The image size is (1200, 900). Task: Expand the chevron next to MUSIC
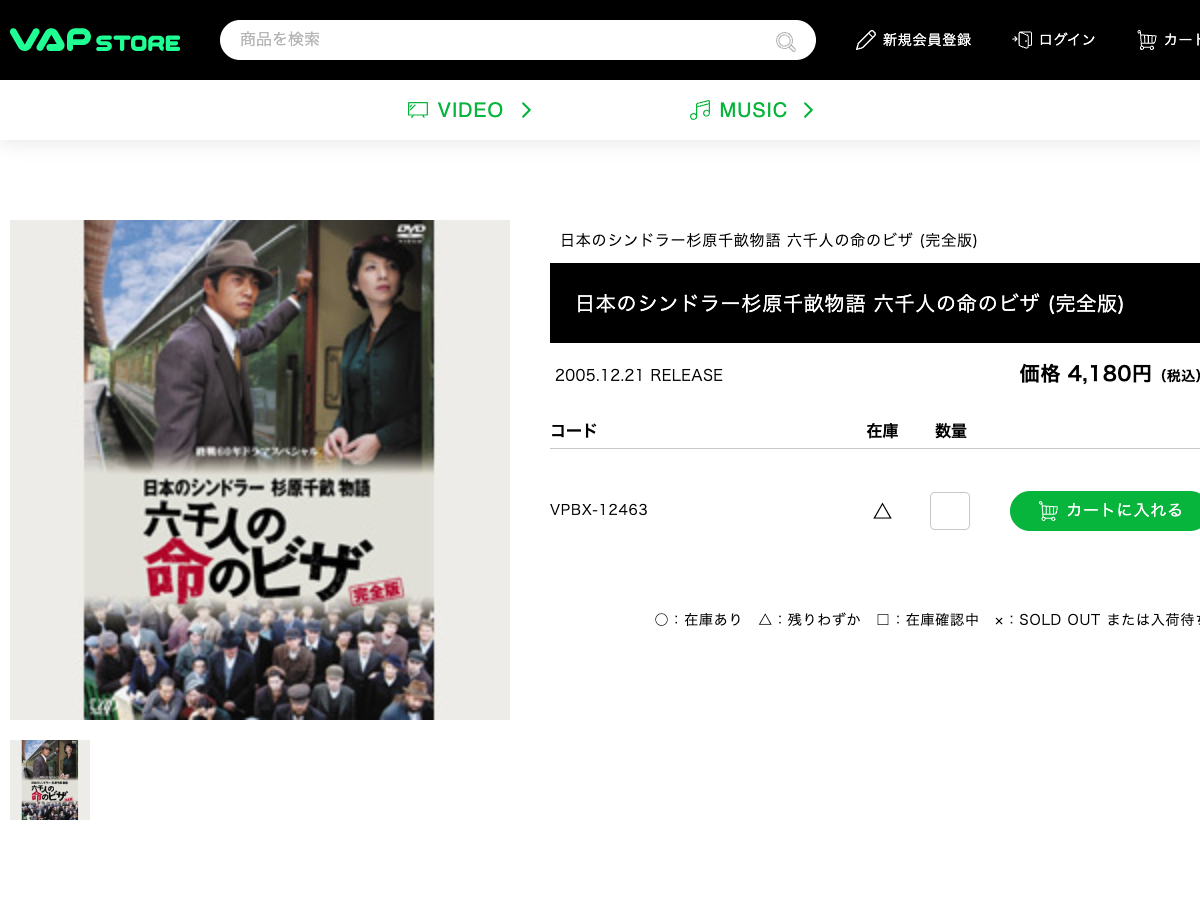pyautogui.click(x=809, y=110)
